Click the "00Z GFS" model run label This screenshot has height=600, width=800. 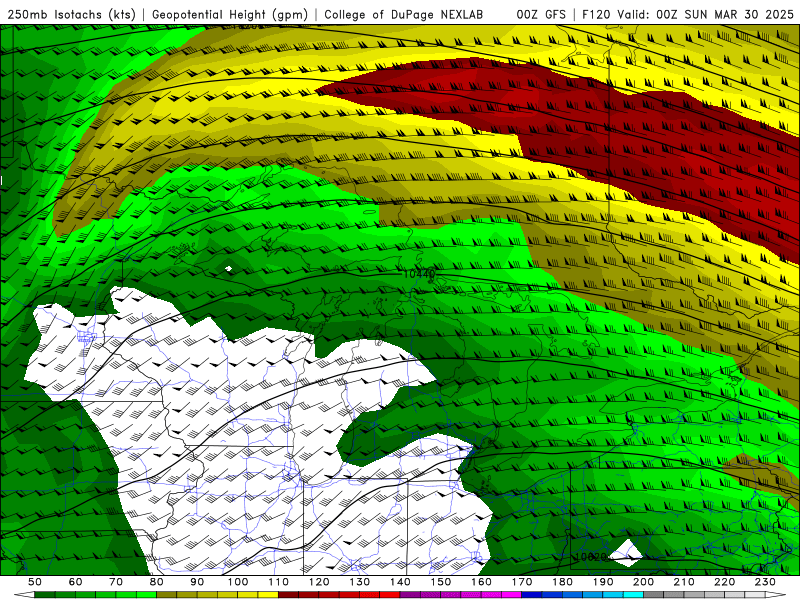(541, 14)
